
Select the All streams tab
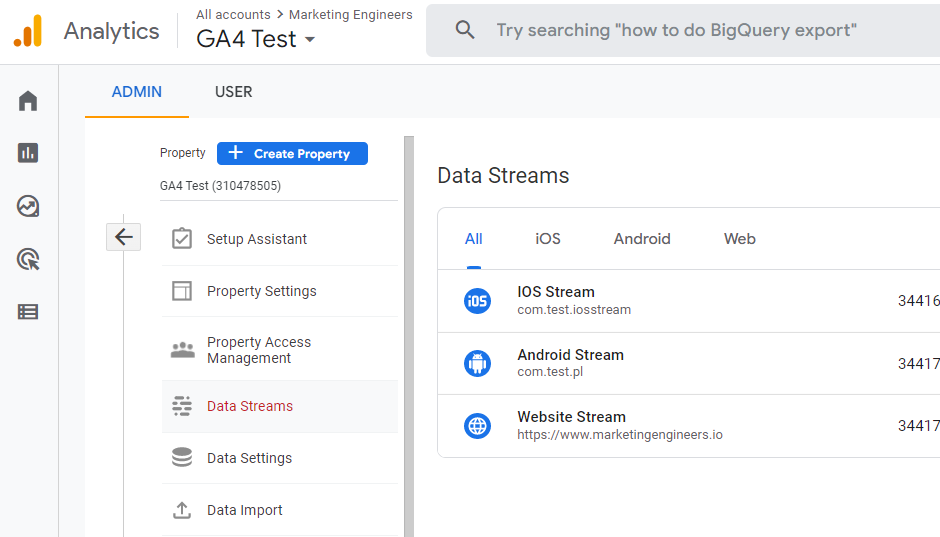point(474,239)
